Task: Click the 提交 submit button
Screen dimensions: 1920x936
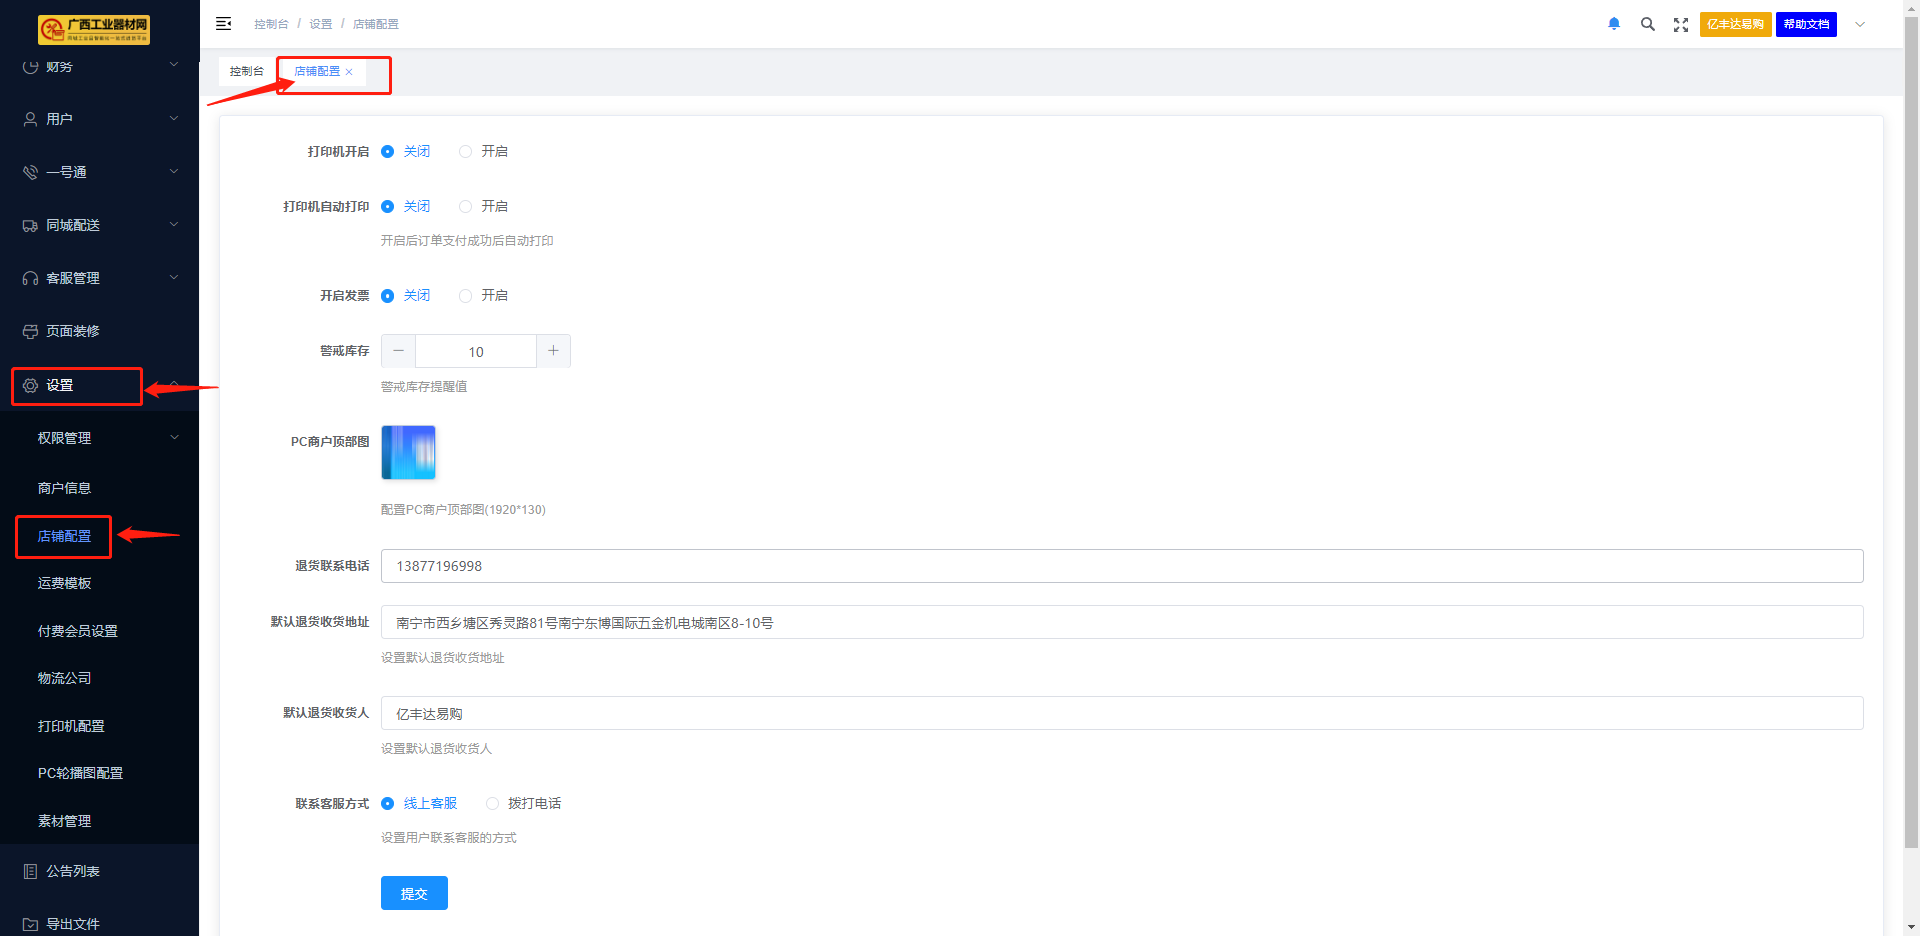Action: pyautogui.click(x=414, y=893)
